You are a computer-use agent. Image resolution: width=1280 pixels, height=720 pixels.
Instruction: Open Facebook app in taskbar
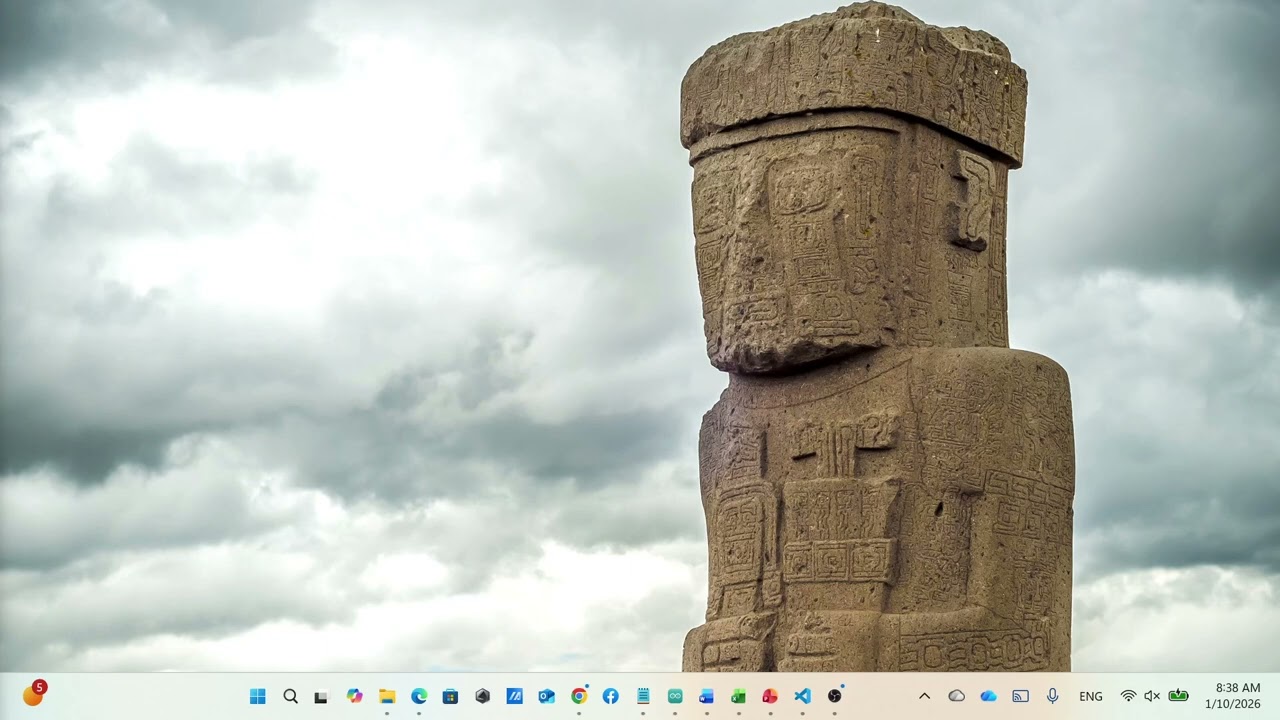tap(610, 696)
